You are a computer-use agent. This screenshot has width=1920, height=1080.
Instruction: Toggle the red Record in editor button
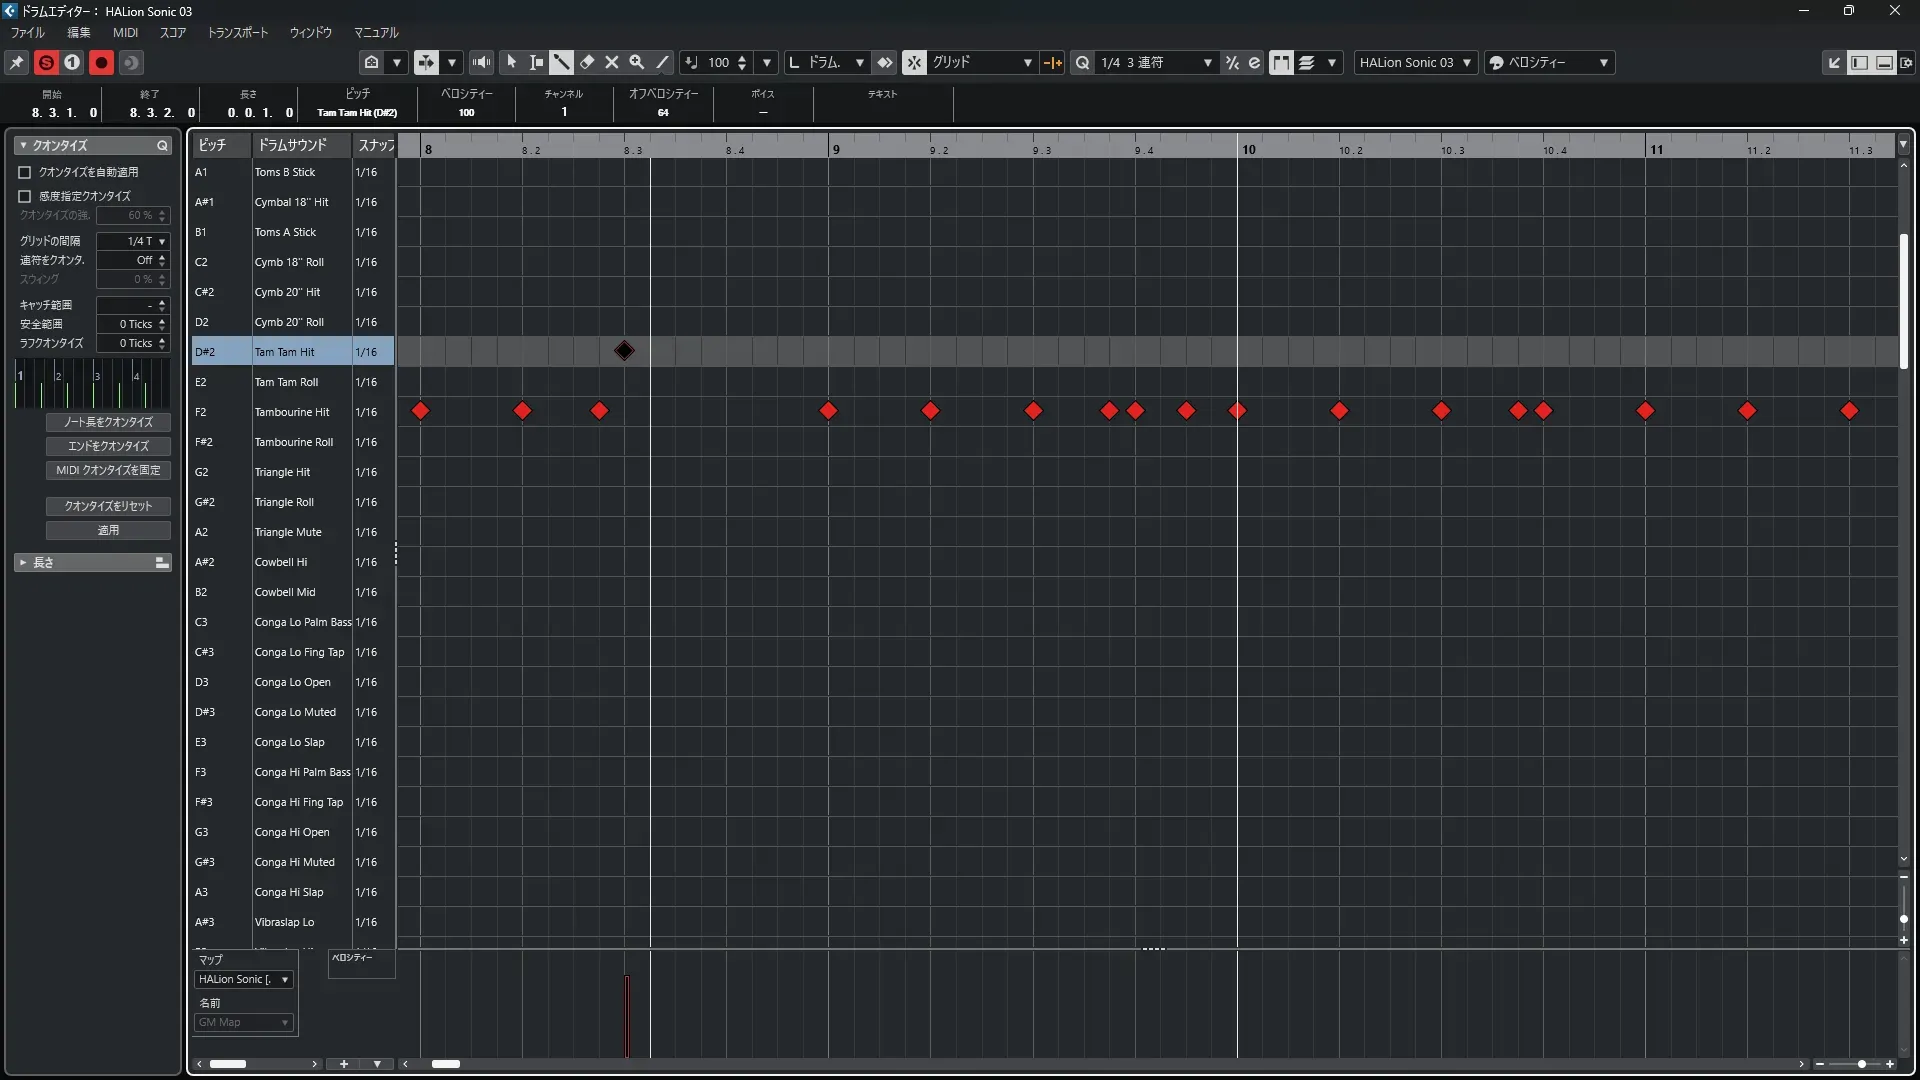pyautogui.click(x=101, y=62)
